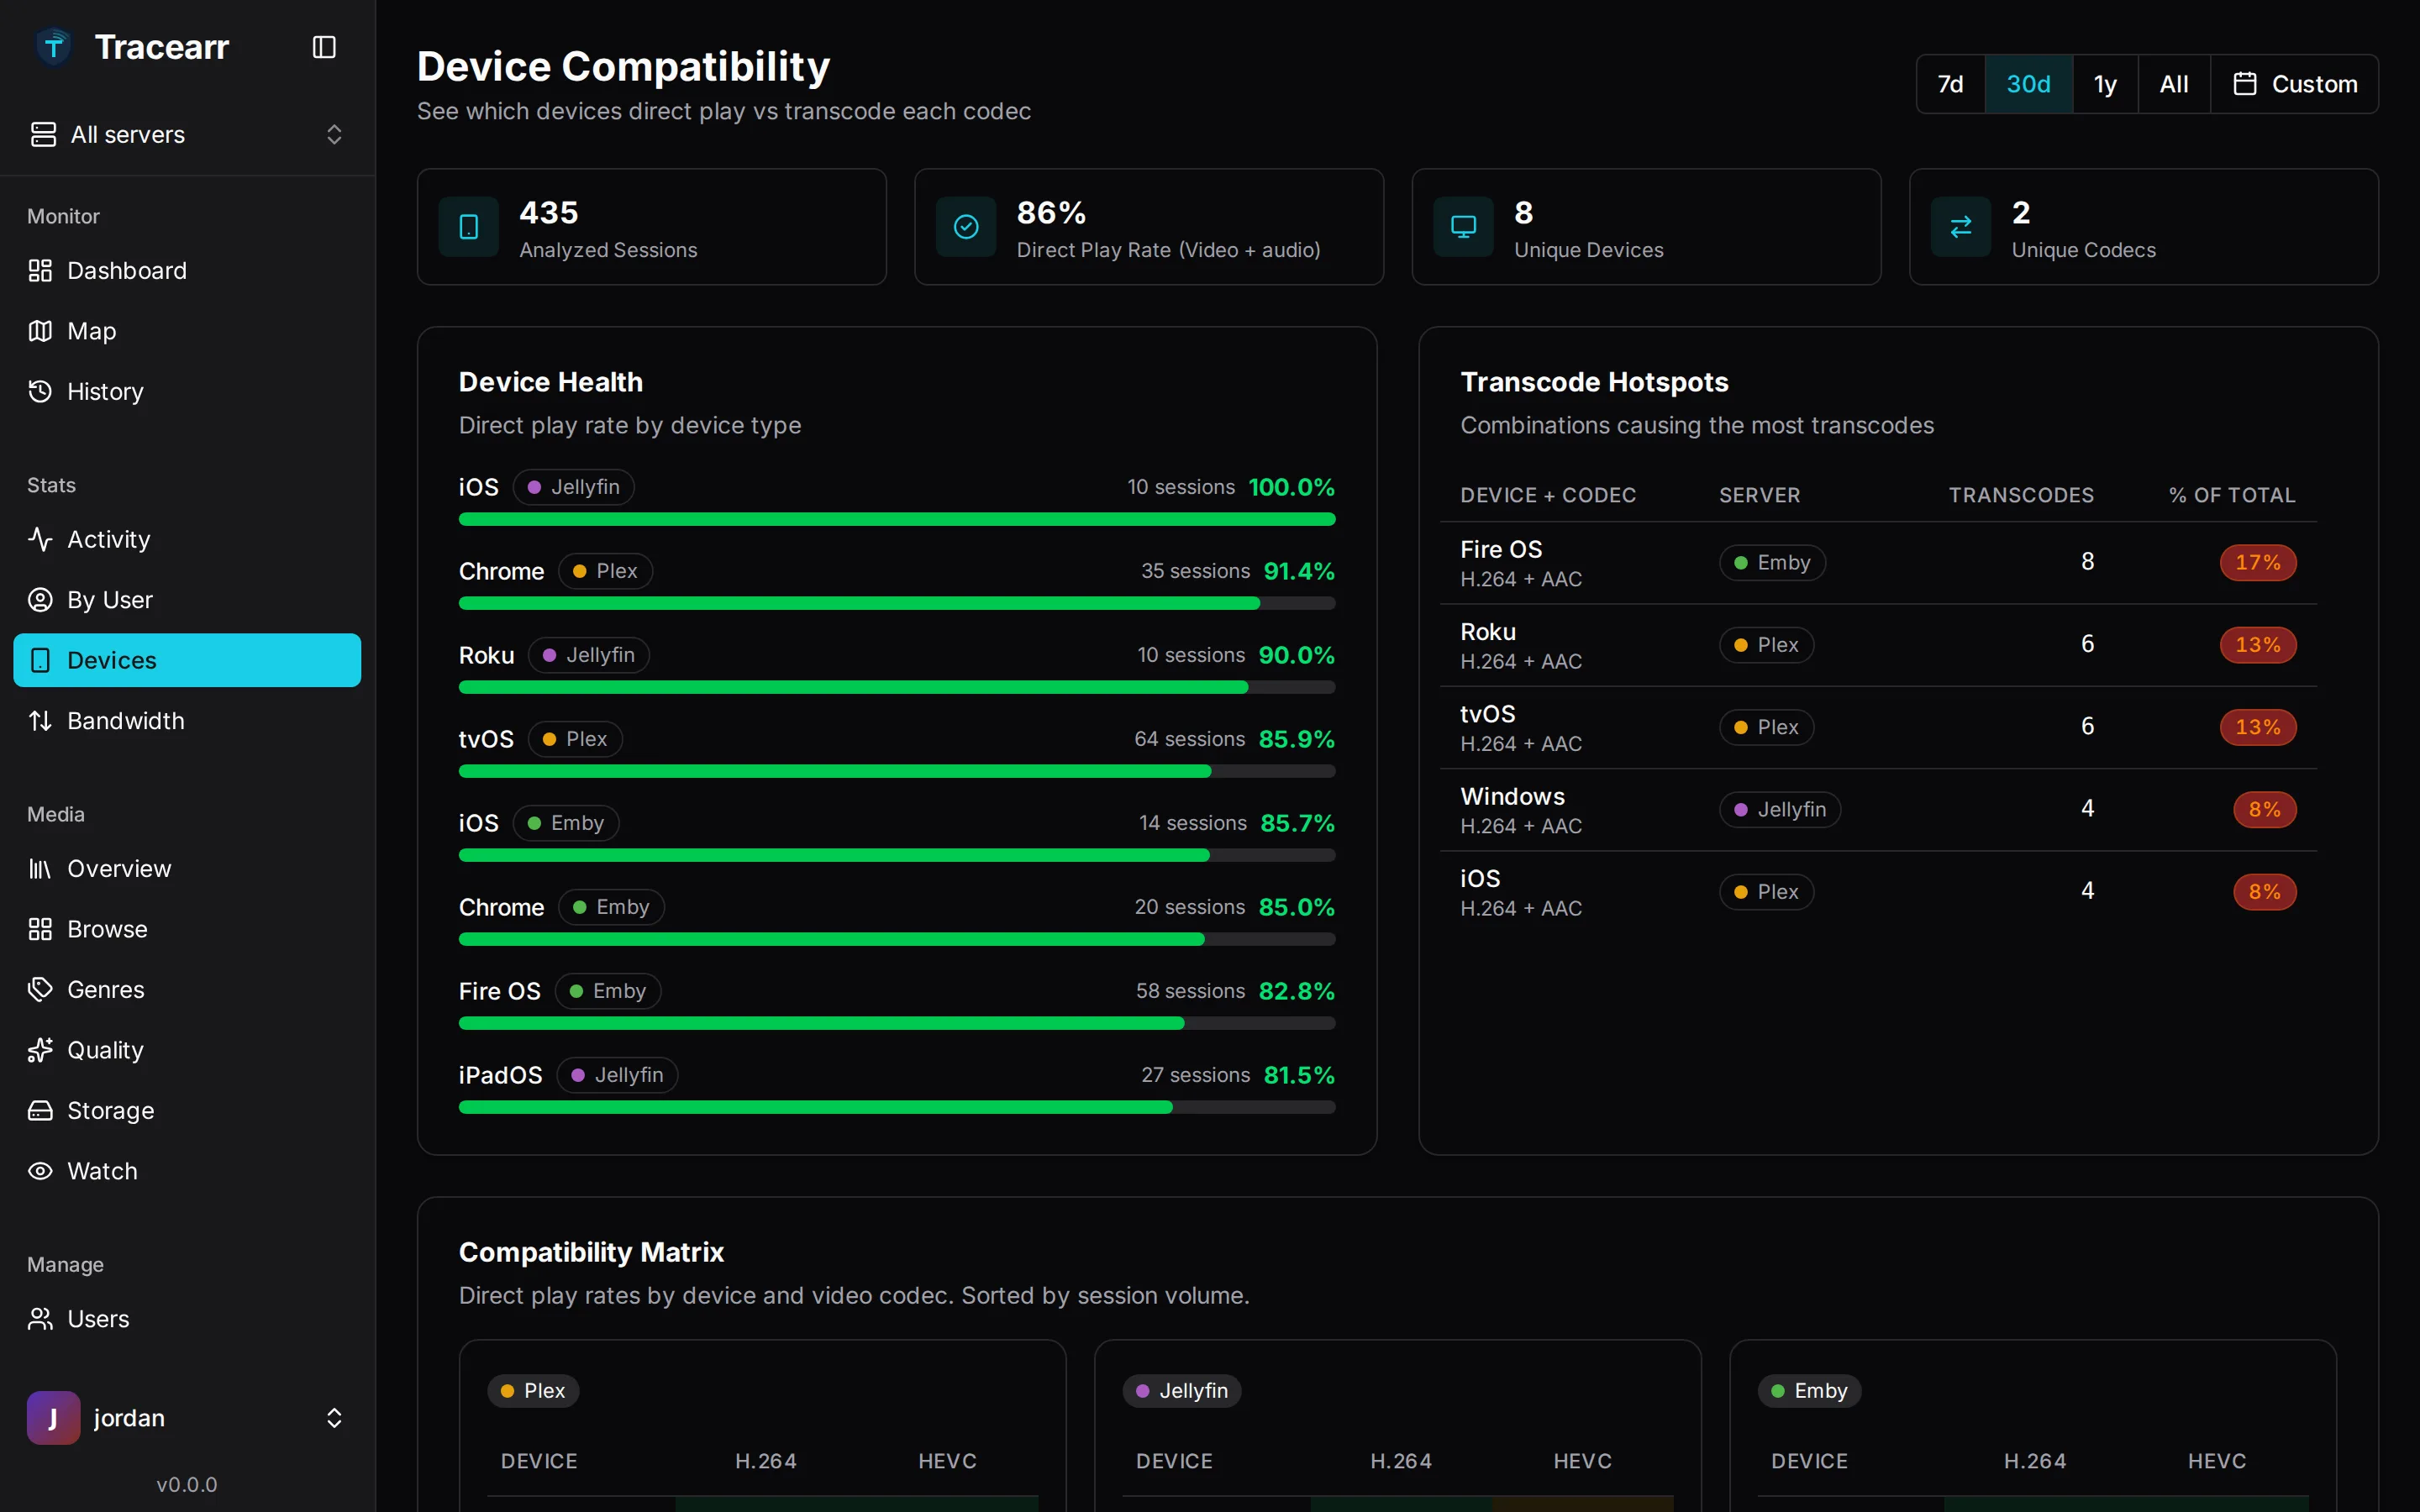Open the Watch page
The image size is (2420, 1512).
click(187, 1171)
